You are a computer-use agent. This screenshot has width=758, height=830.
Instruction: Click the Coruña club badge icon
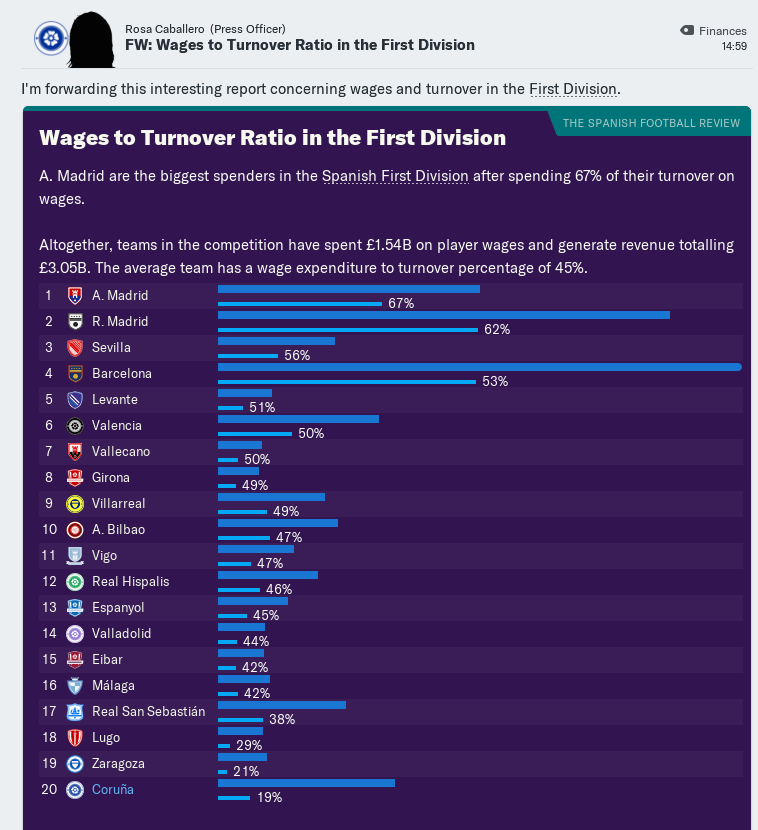(74, 790)
